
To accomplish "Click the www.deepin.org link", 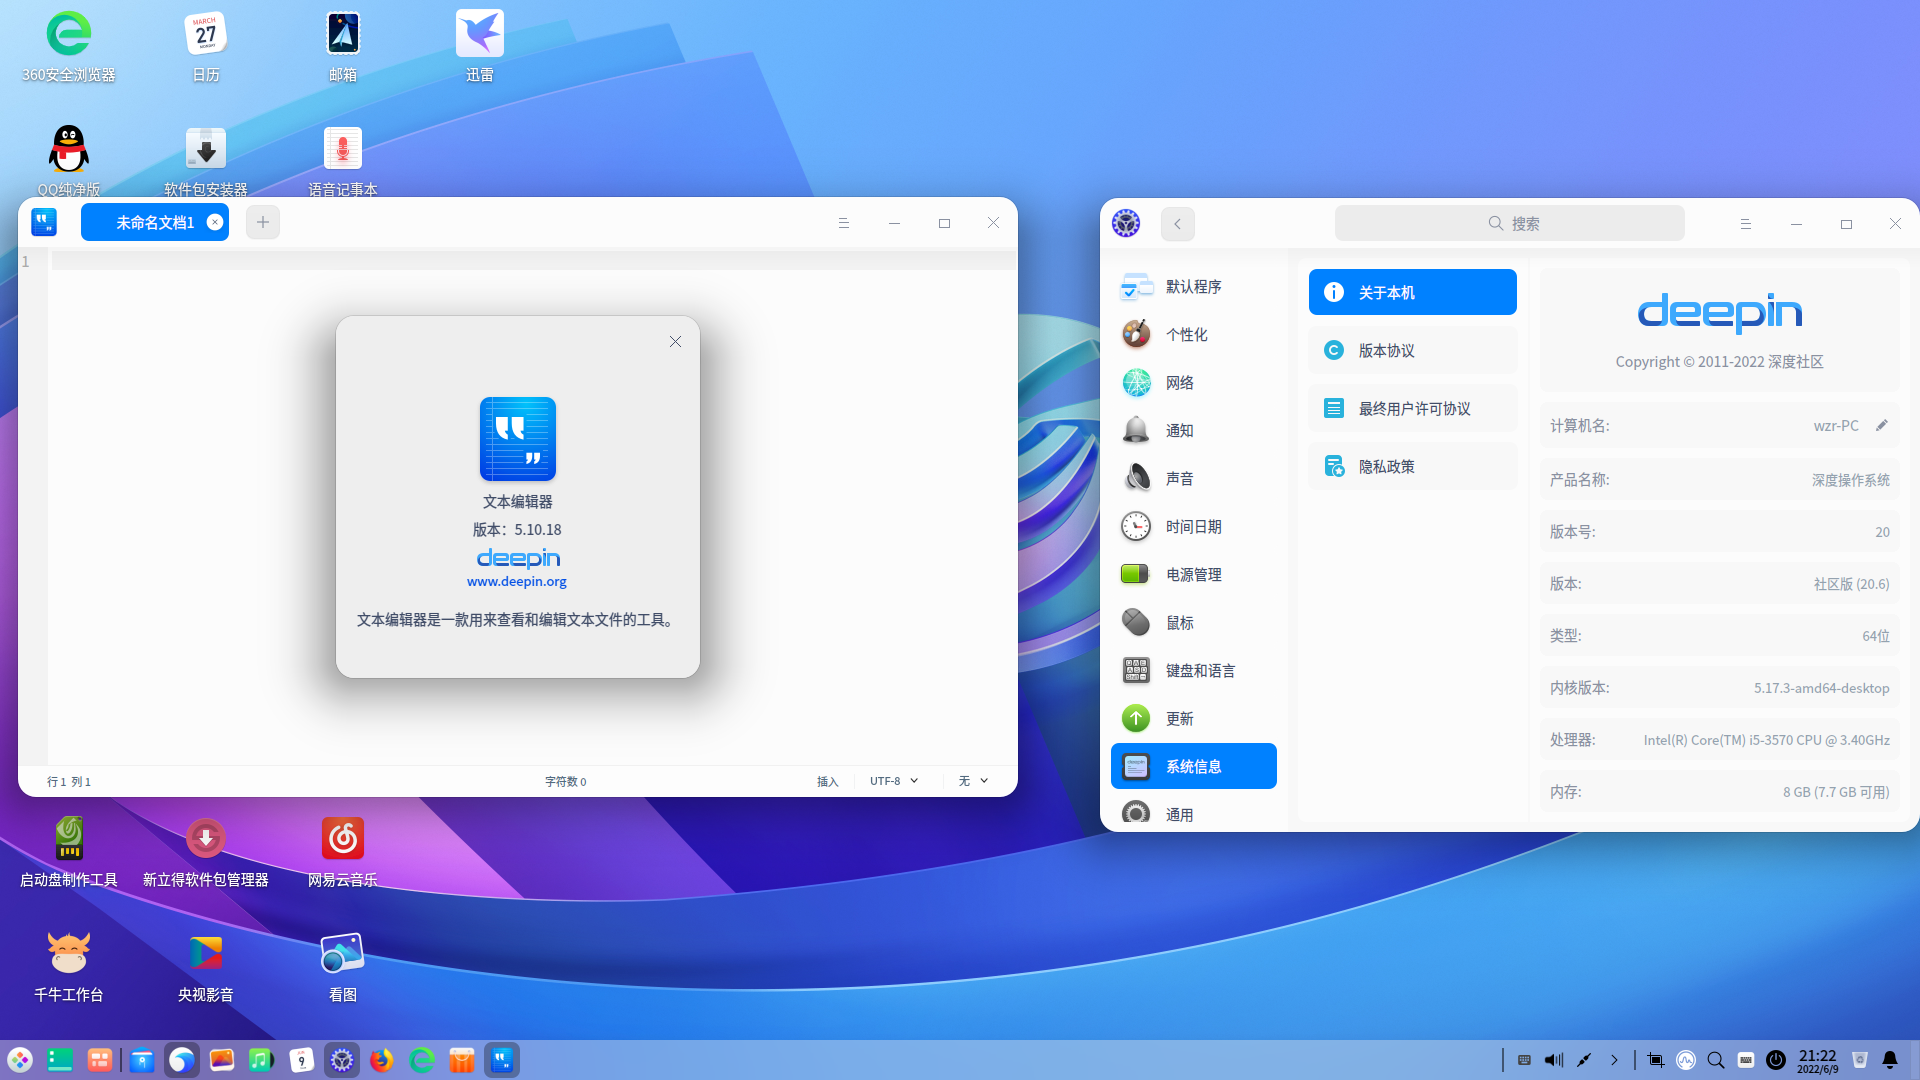I will tap(517, 581).
